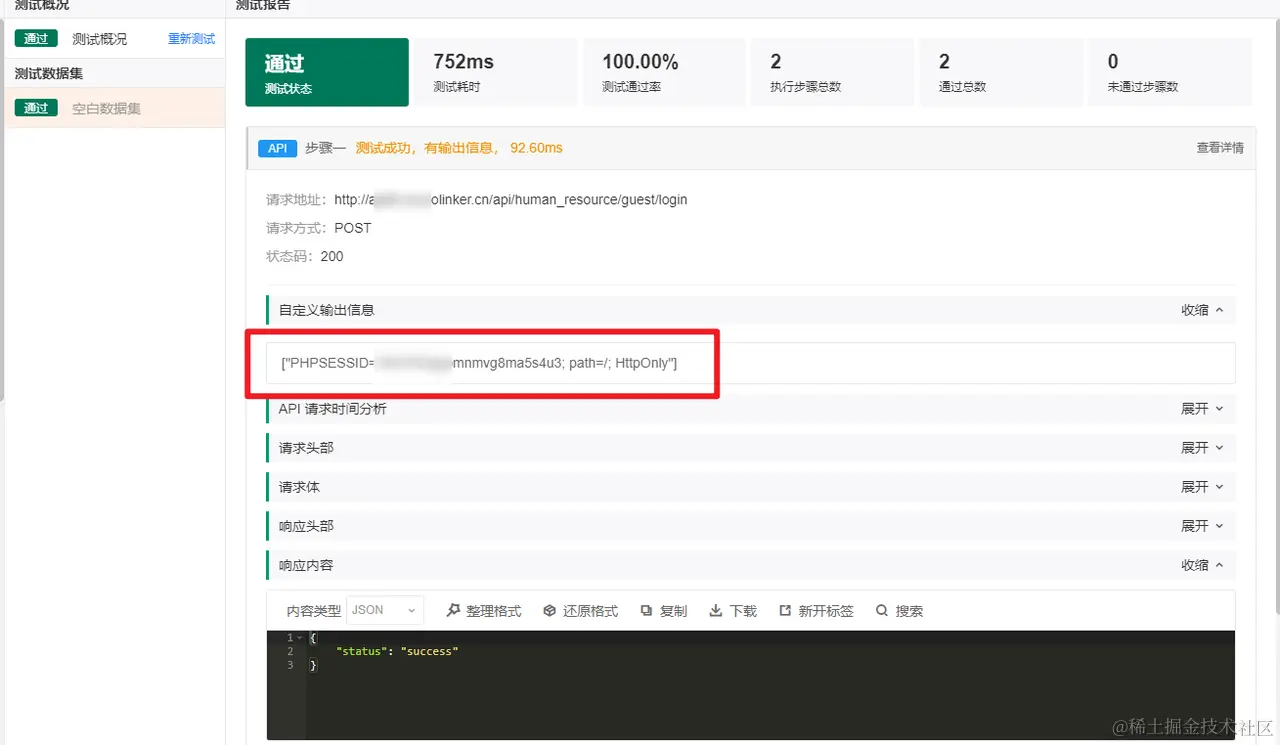Screen dimensions: 1280x745
Task: Click the 下载 download icon
Action: pos(716,610)
